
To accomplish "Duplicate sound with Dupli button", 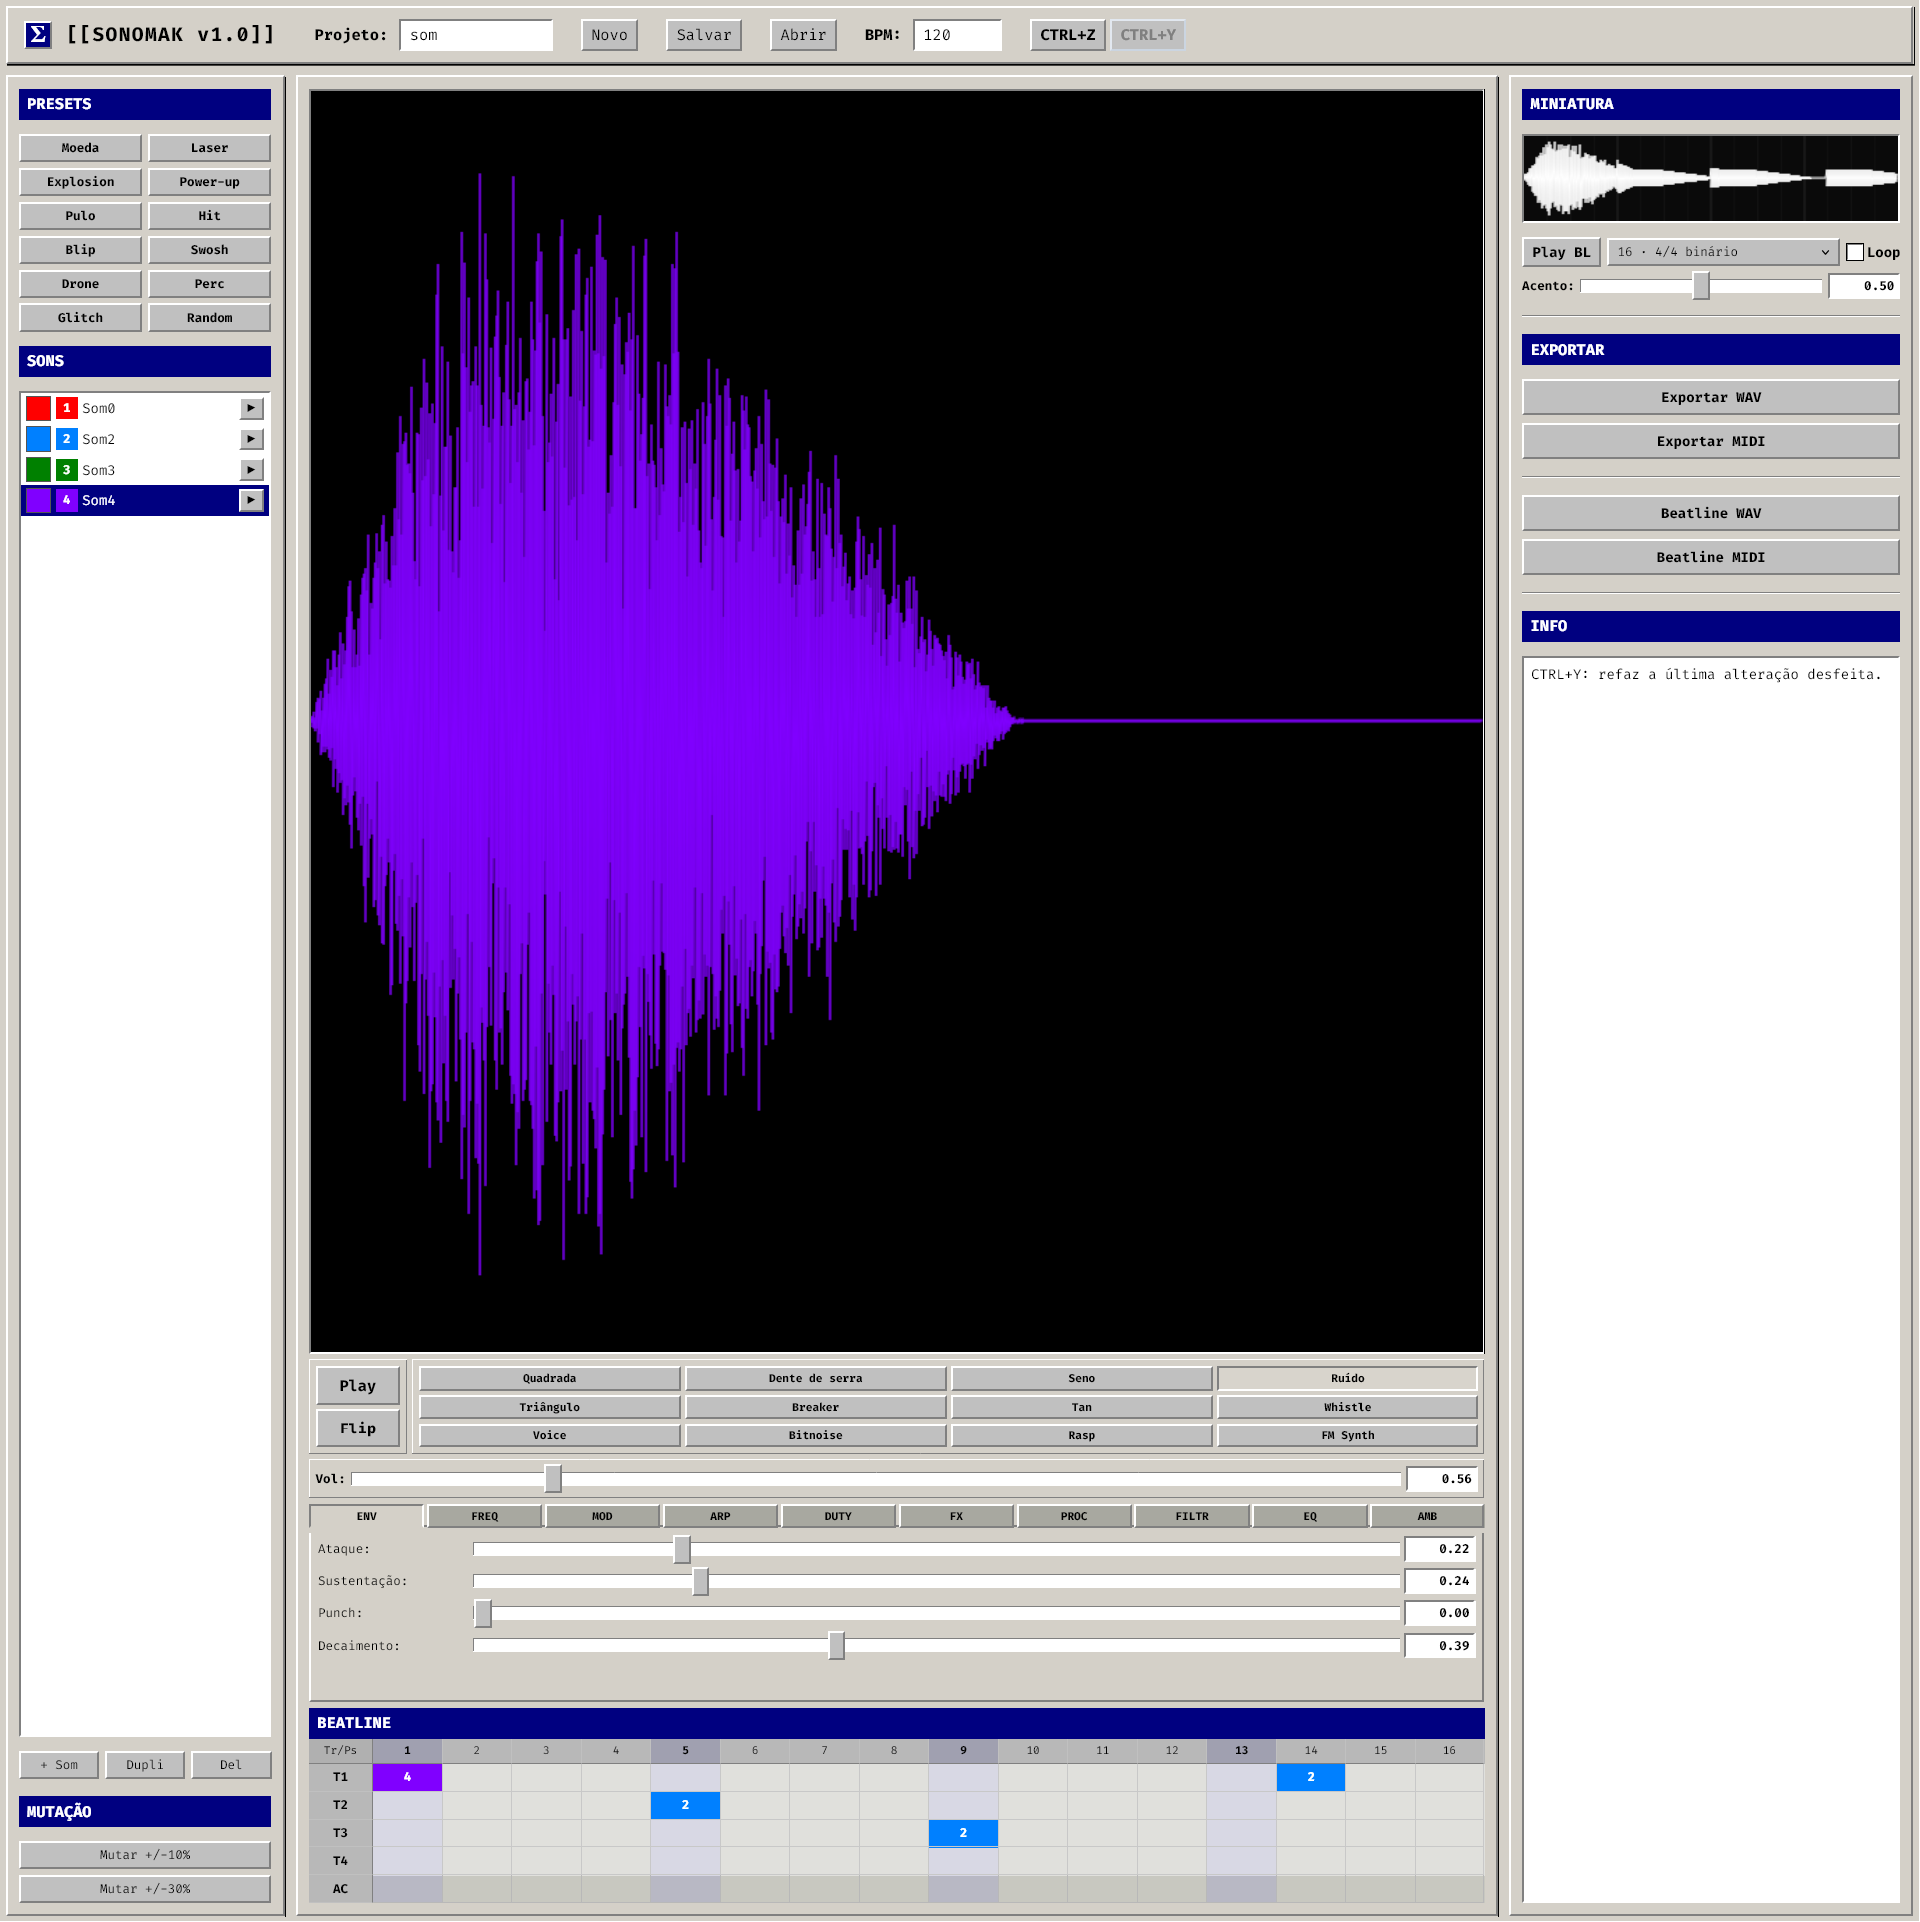I will [145, 1765].
